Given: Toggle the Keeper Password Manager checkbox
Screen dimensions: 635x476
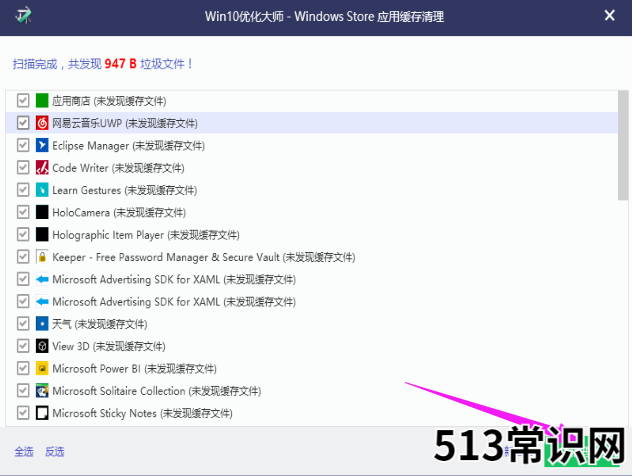Looking at the screenshot, I should 23,256.
